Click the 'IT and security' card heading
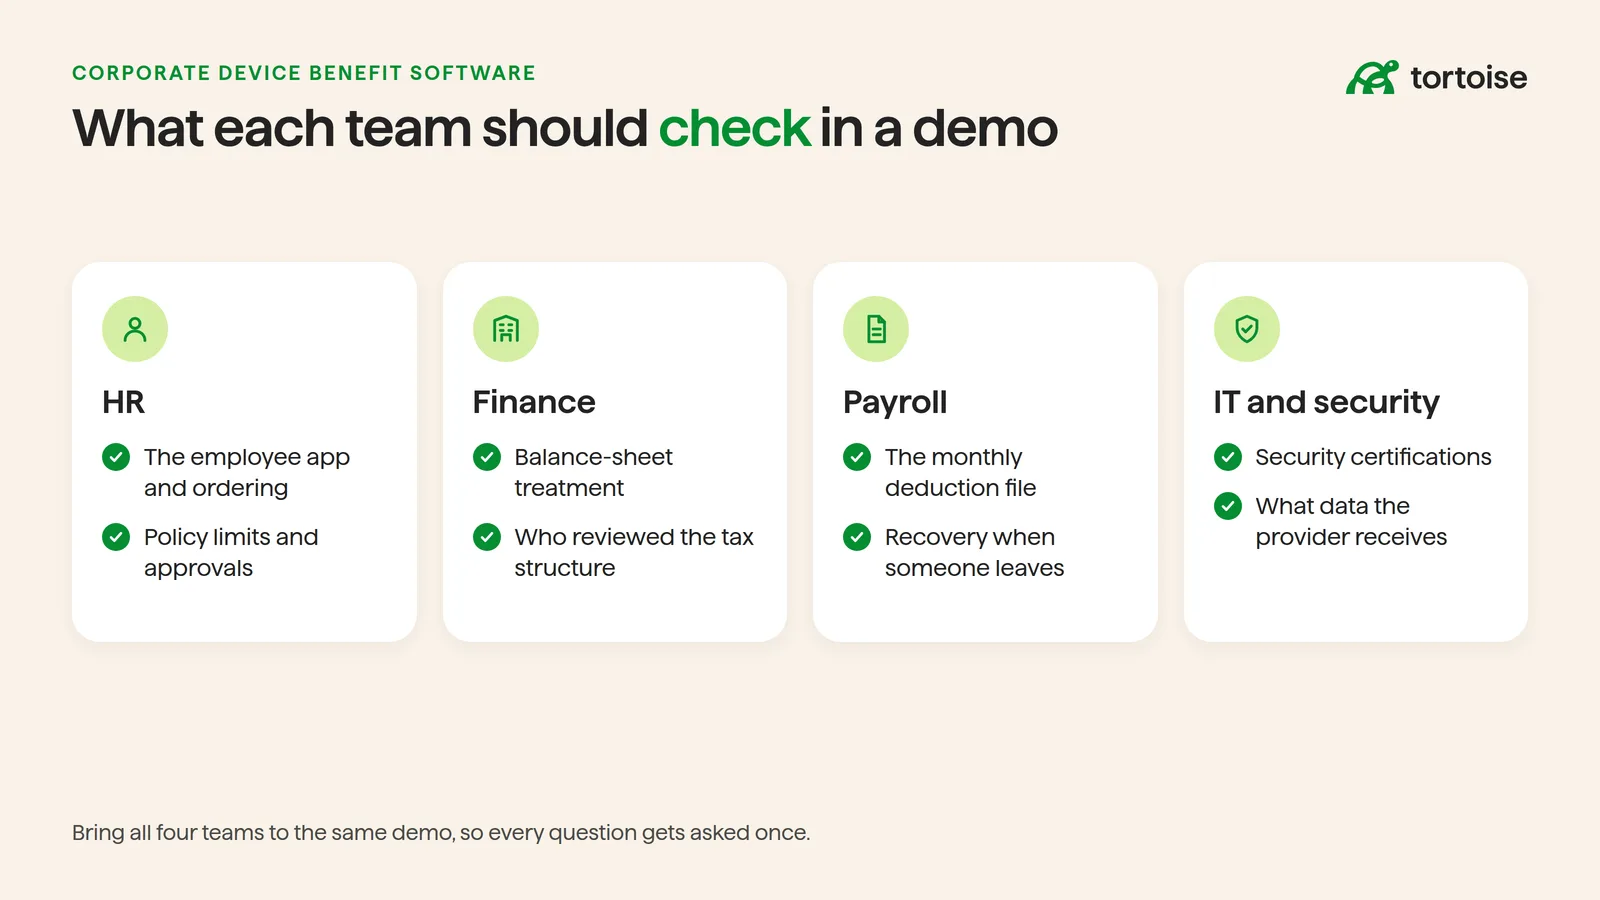The height and width of the screenshot is (900, 1600). pos(1327,402)
